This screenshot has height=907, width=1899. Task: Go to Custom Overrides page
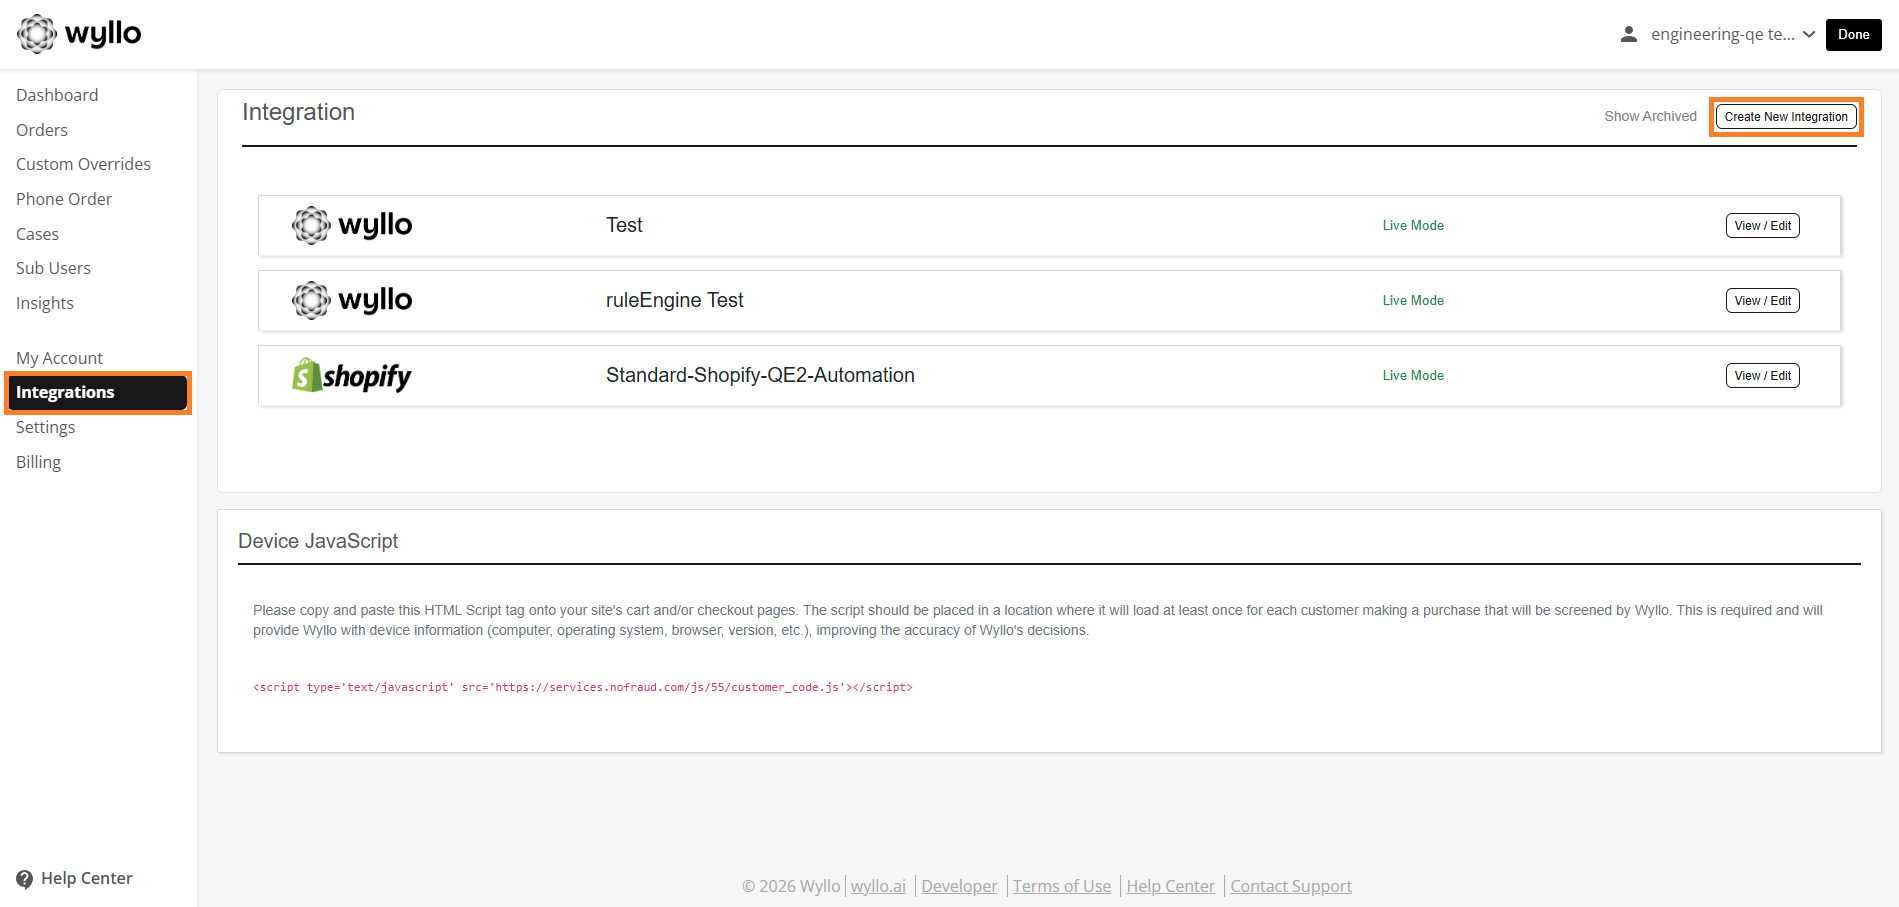click(83, 164)
